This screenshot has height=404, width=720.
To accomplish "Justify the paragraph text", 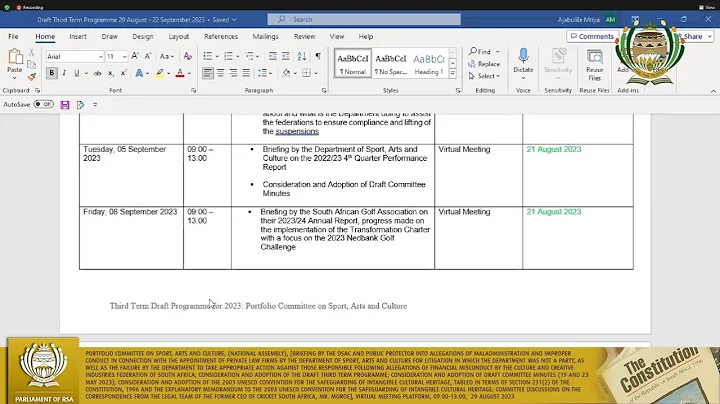I will tap(246, 73).
